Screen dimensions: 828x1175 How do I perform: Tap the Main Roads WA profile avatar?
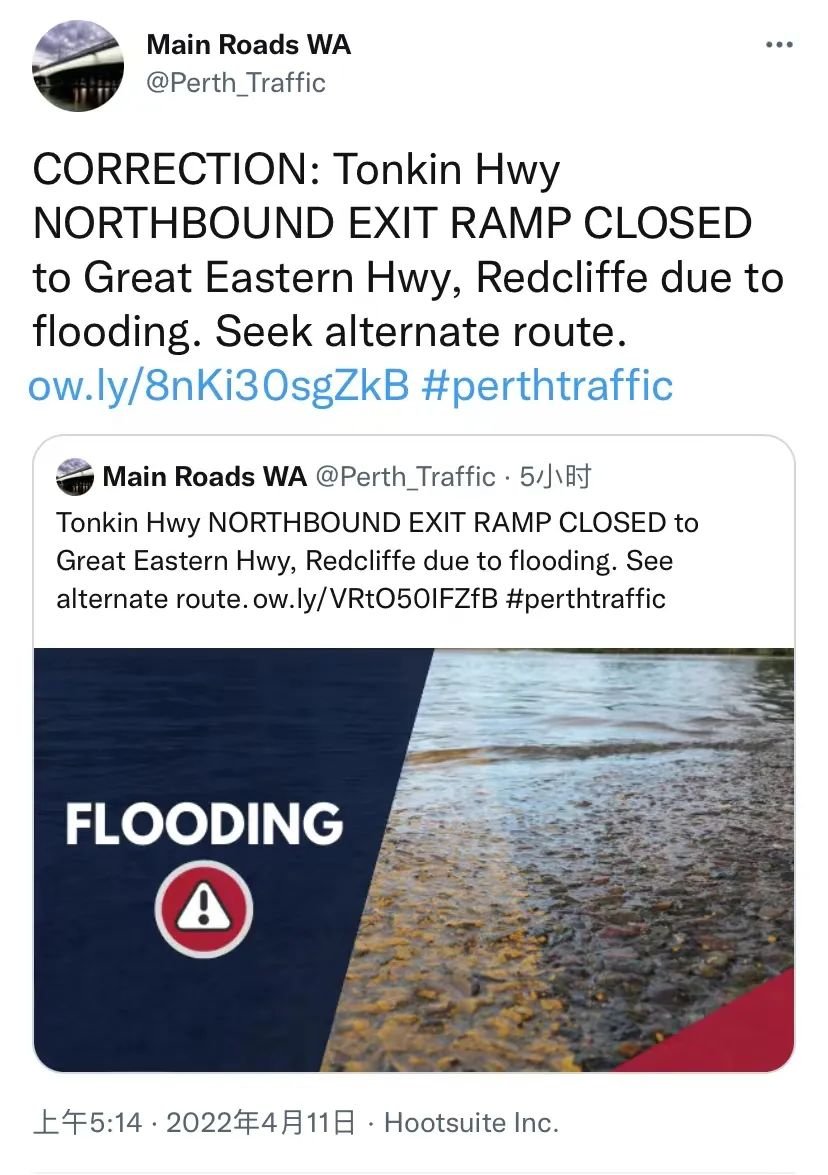point(78,66)
